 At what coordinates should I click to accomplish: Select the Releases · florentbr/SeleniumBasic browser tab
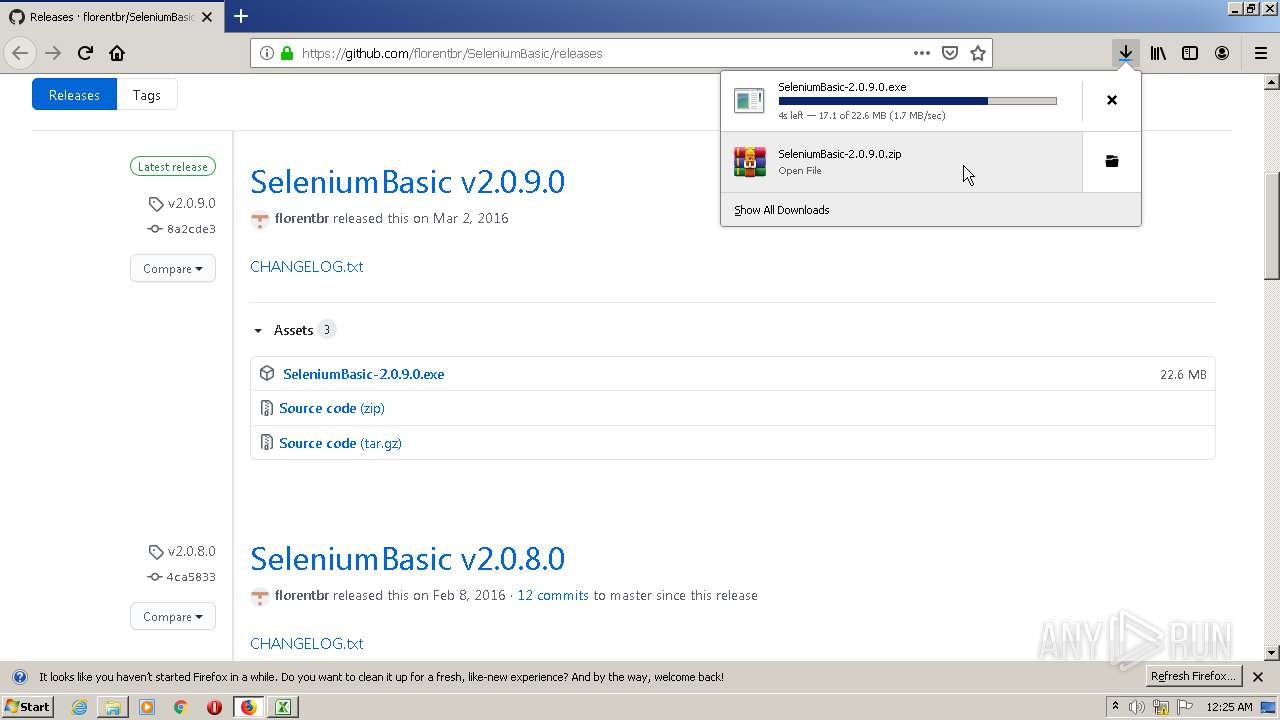pyautogui.click(x=110, y=17)
